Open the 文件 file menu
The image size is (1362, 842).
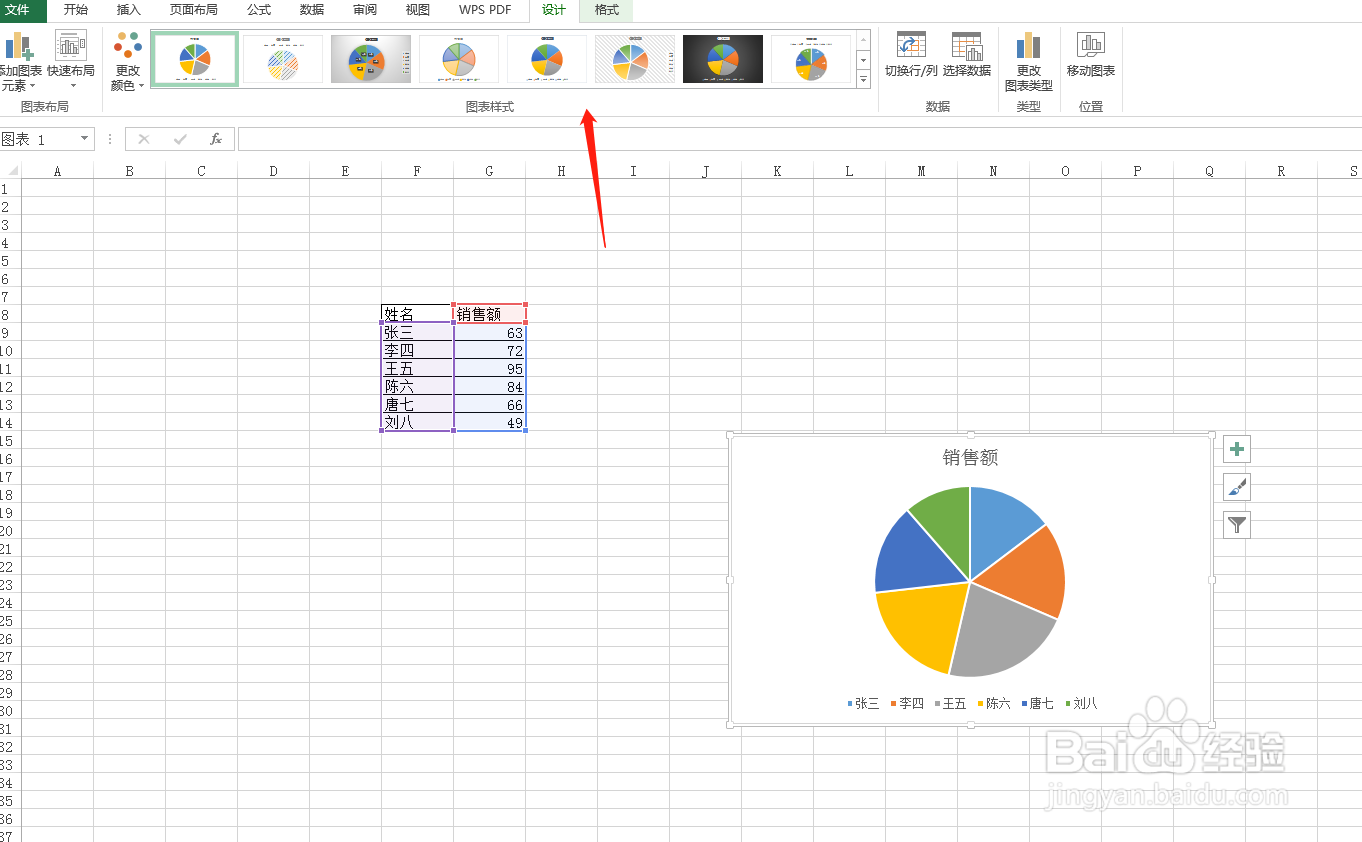click(19, 10)
